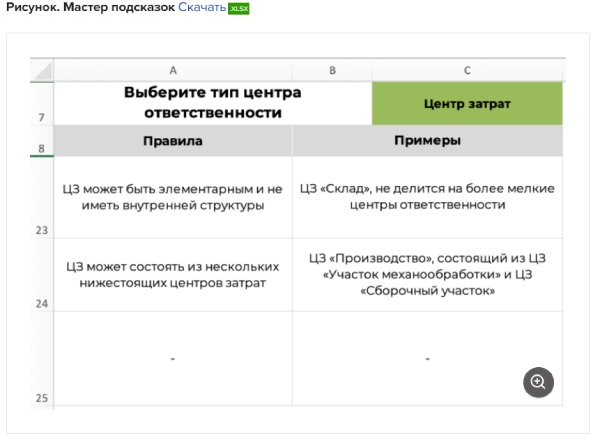Select column A header
The image size is (600, 441).
click(173, 70)
